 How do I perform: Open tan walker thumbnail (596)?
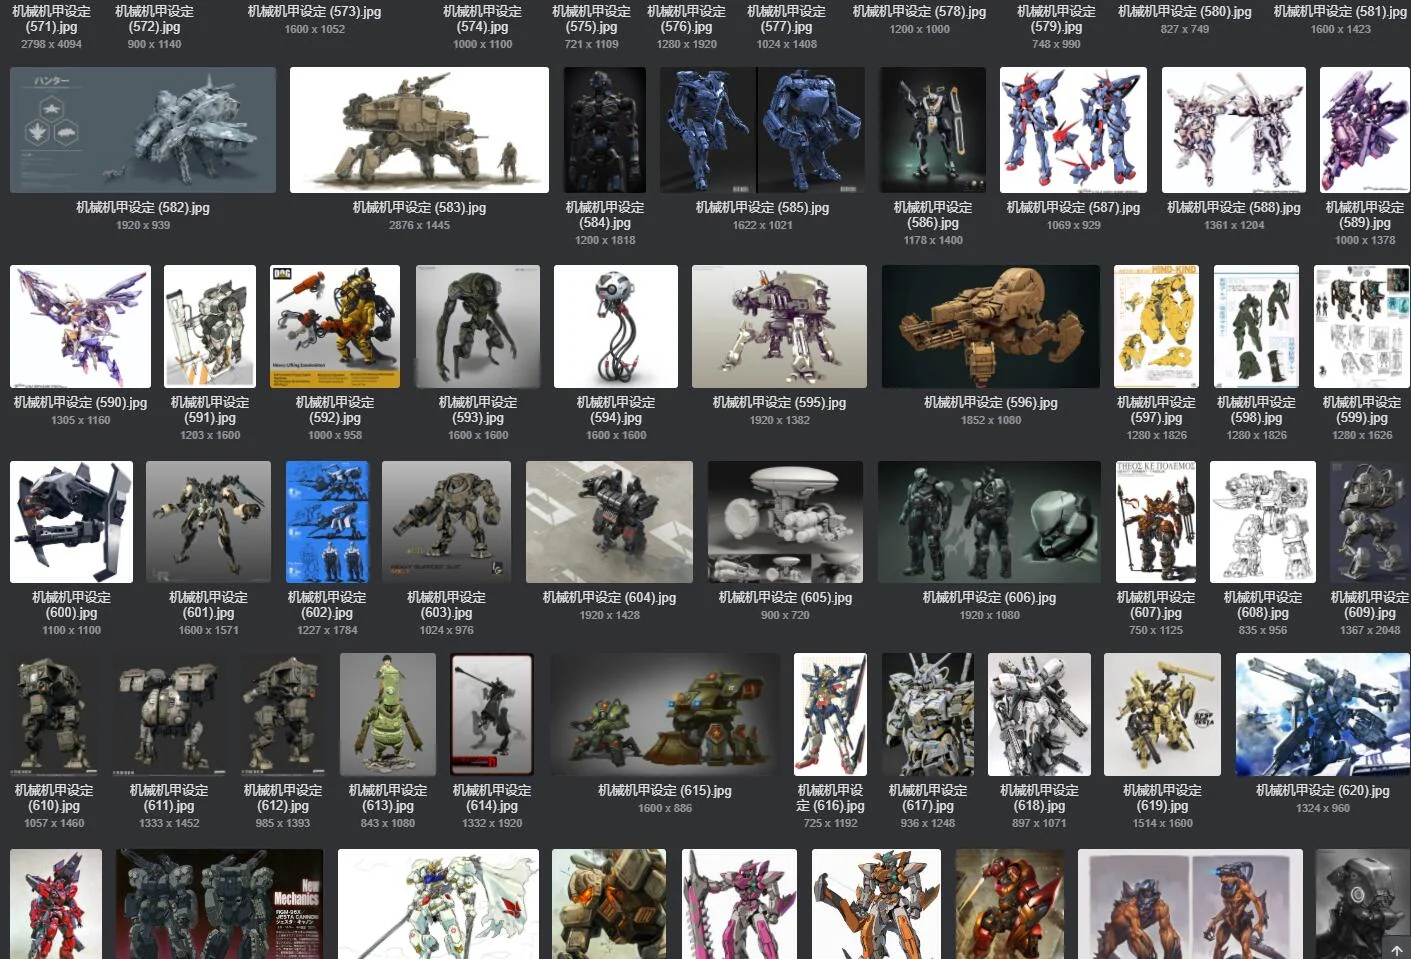[991, 326]
